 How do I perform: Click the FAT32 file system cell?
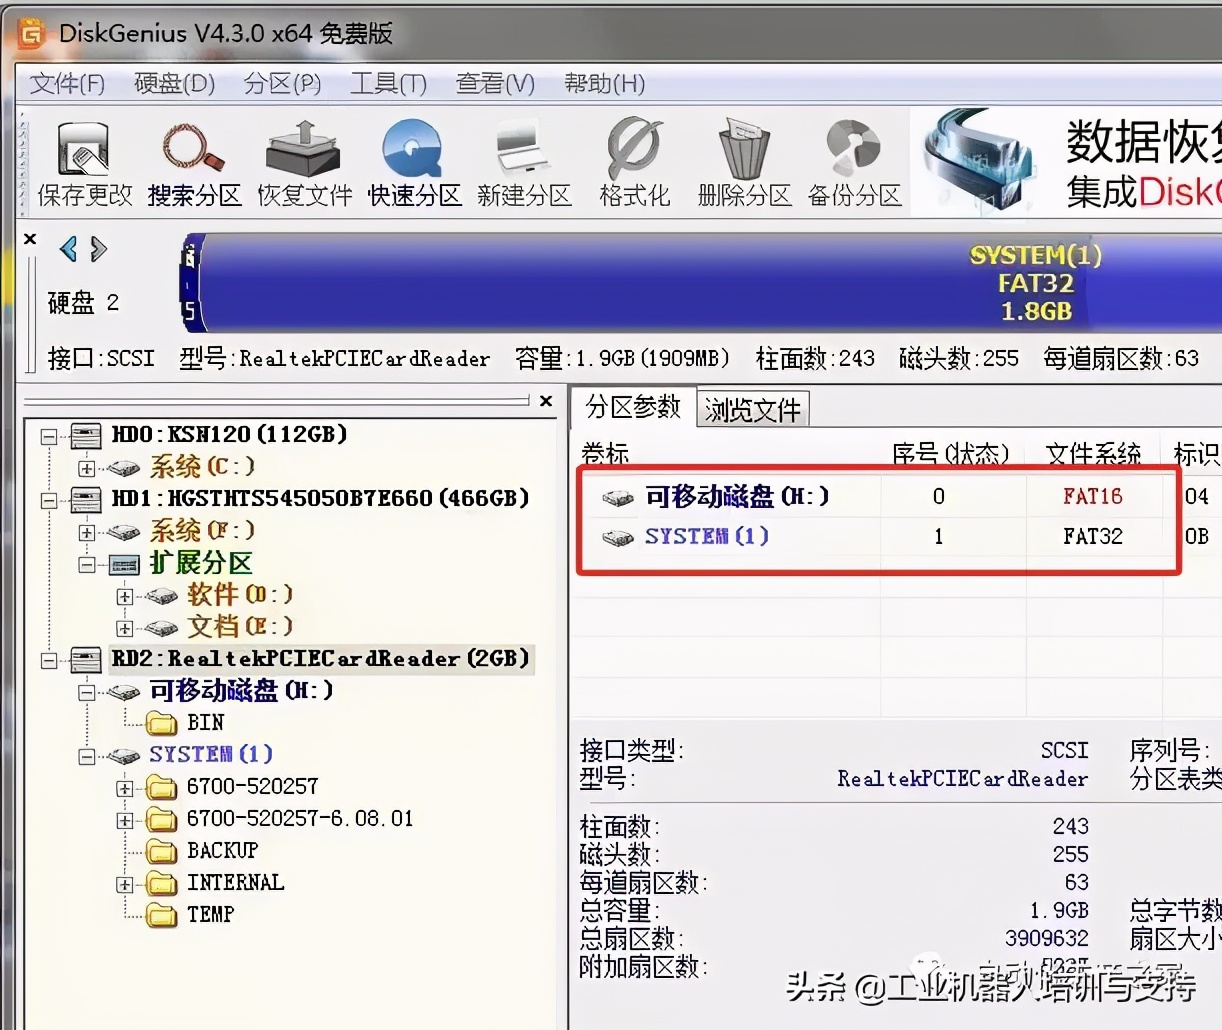click(x=1092, y=537)
